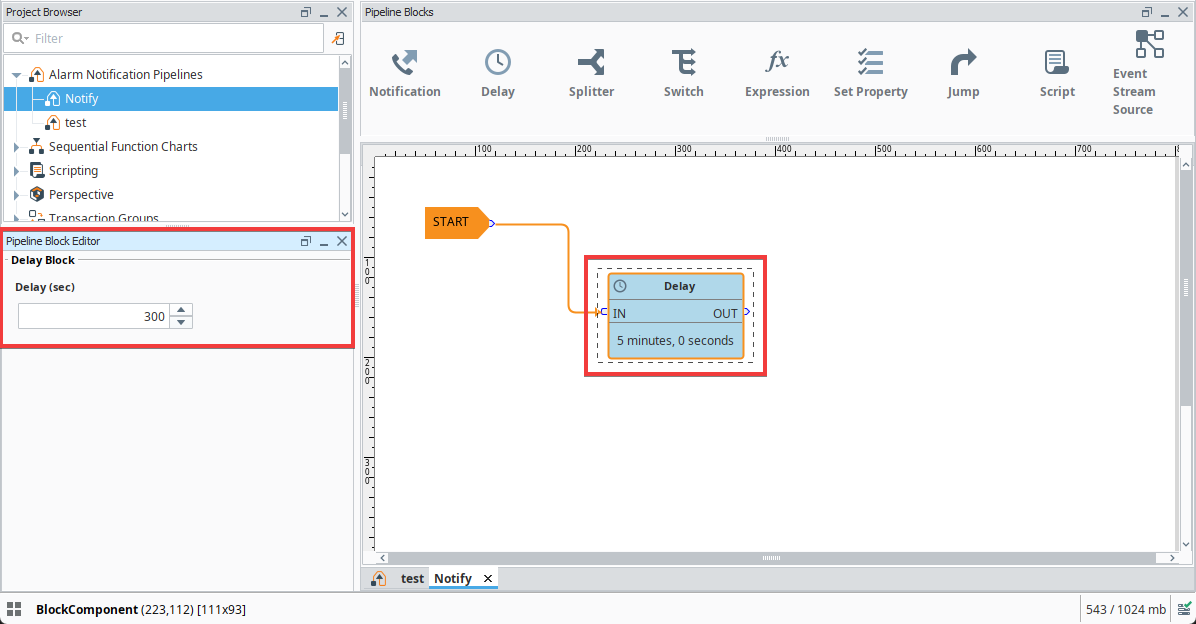This screenshot has height=624, width=1196.
Task: Select the Delay block header on canvas
Action: 676,286
